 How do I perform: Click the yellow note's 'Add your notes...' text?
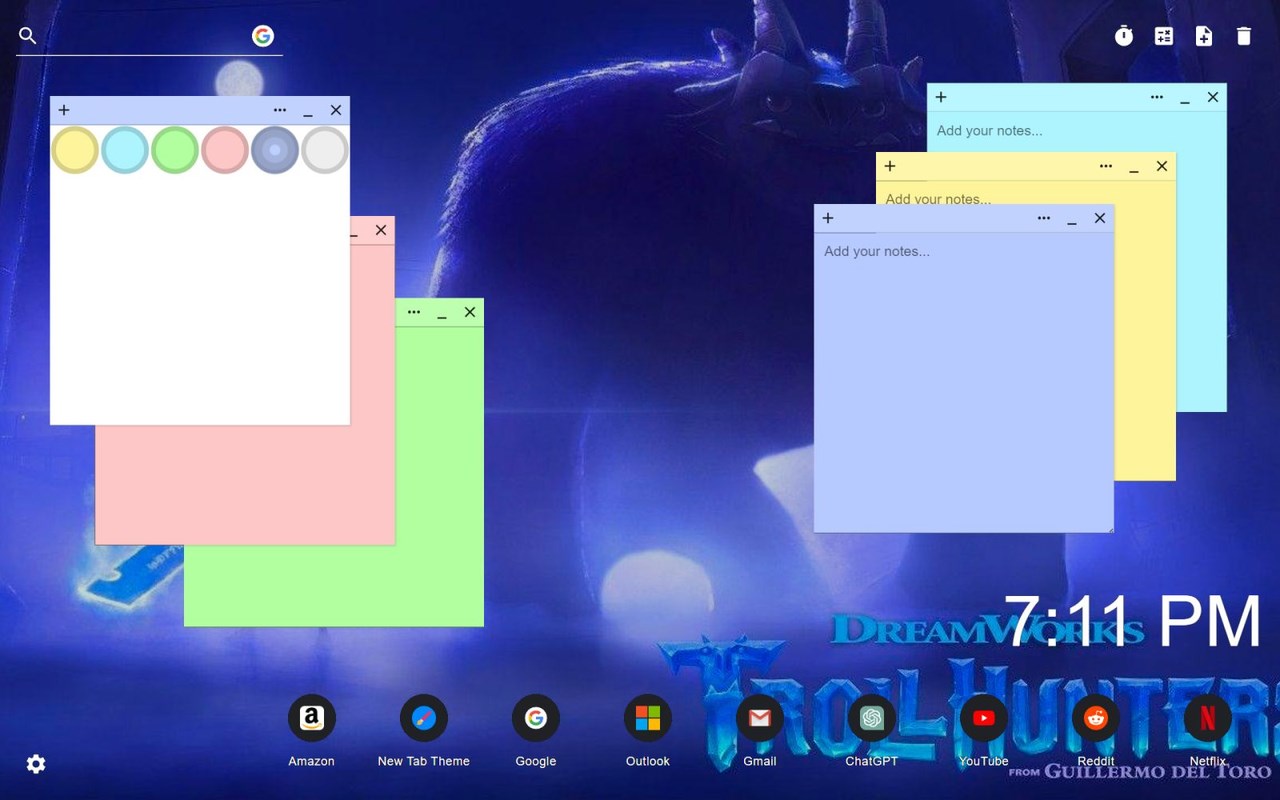pos(938,199)
